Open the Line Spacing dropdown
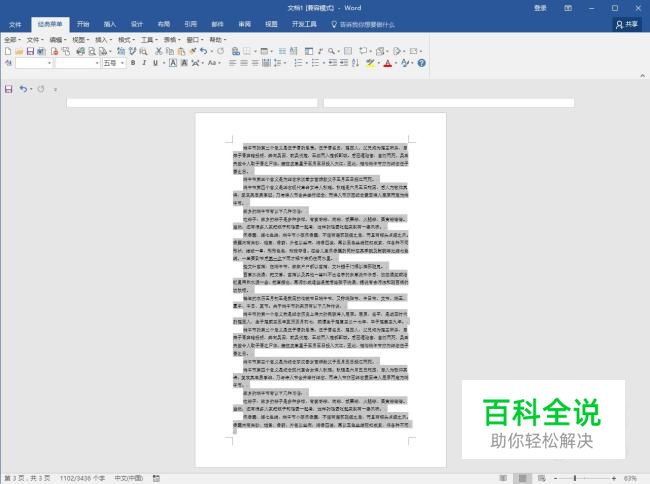 click(x=280, y=63)
